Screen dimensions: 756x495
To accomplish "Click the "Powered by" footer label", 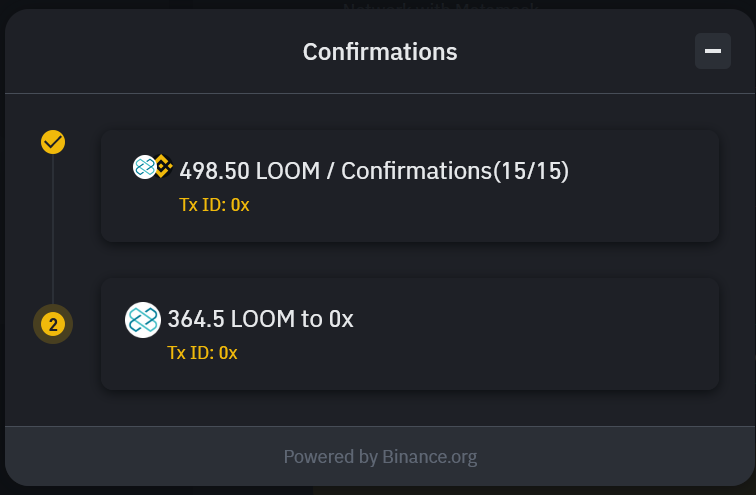I will [330, 457].
